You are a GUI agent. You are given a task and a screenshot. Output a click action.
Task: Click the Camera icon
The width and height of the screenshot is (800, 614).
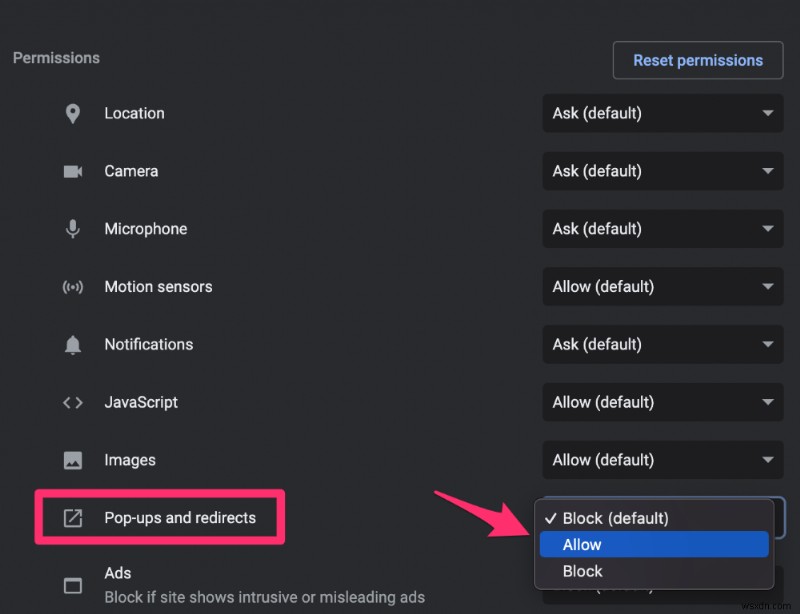72,171
